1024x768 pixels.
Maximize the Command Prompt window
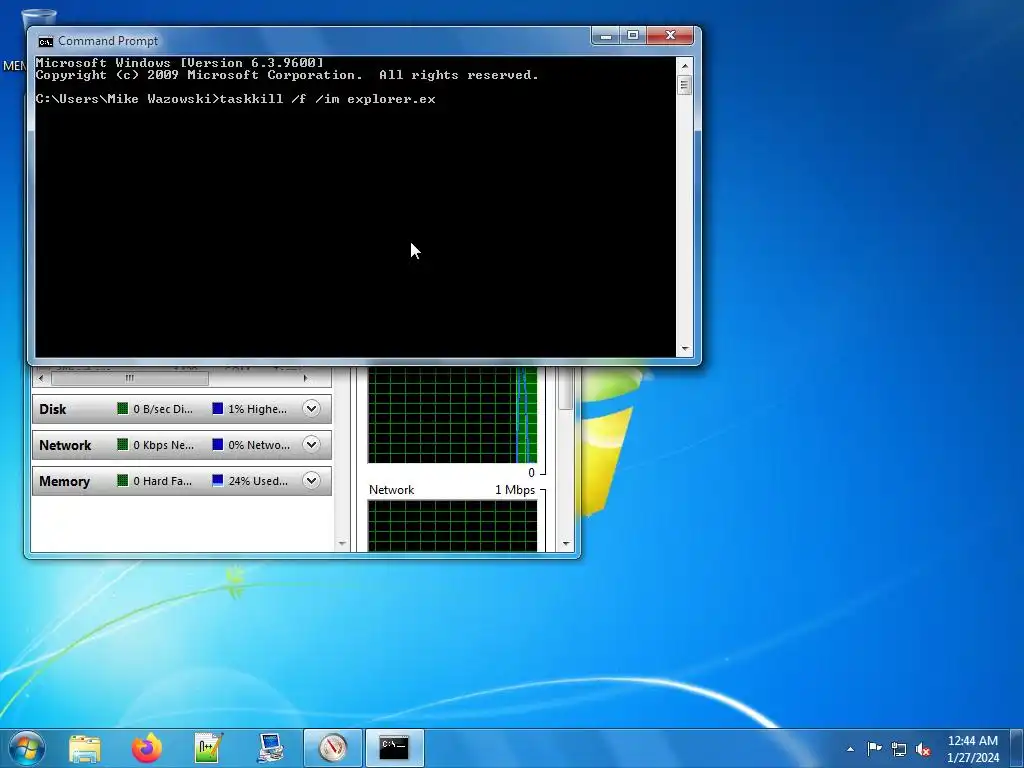(x=633, y=36)
